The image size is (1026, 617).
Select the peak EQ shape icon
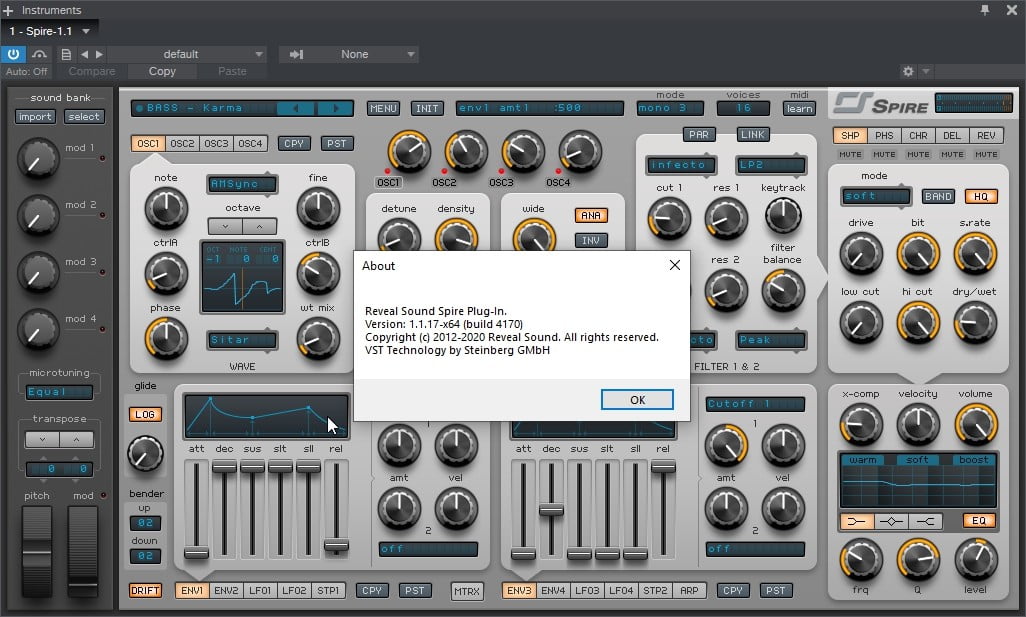click(x=891, y=521)
